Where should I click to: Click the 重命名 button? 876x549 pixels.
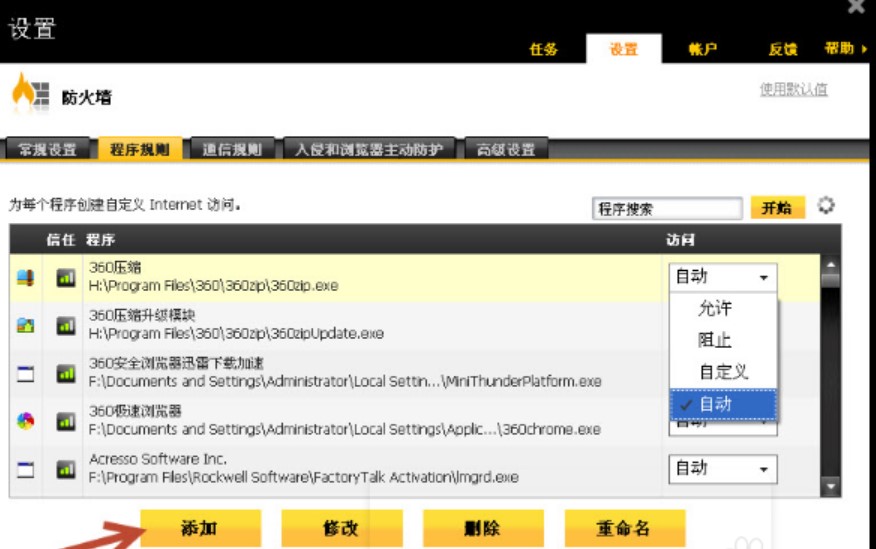click(625, 528)
